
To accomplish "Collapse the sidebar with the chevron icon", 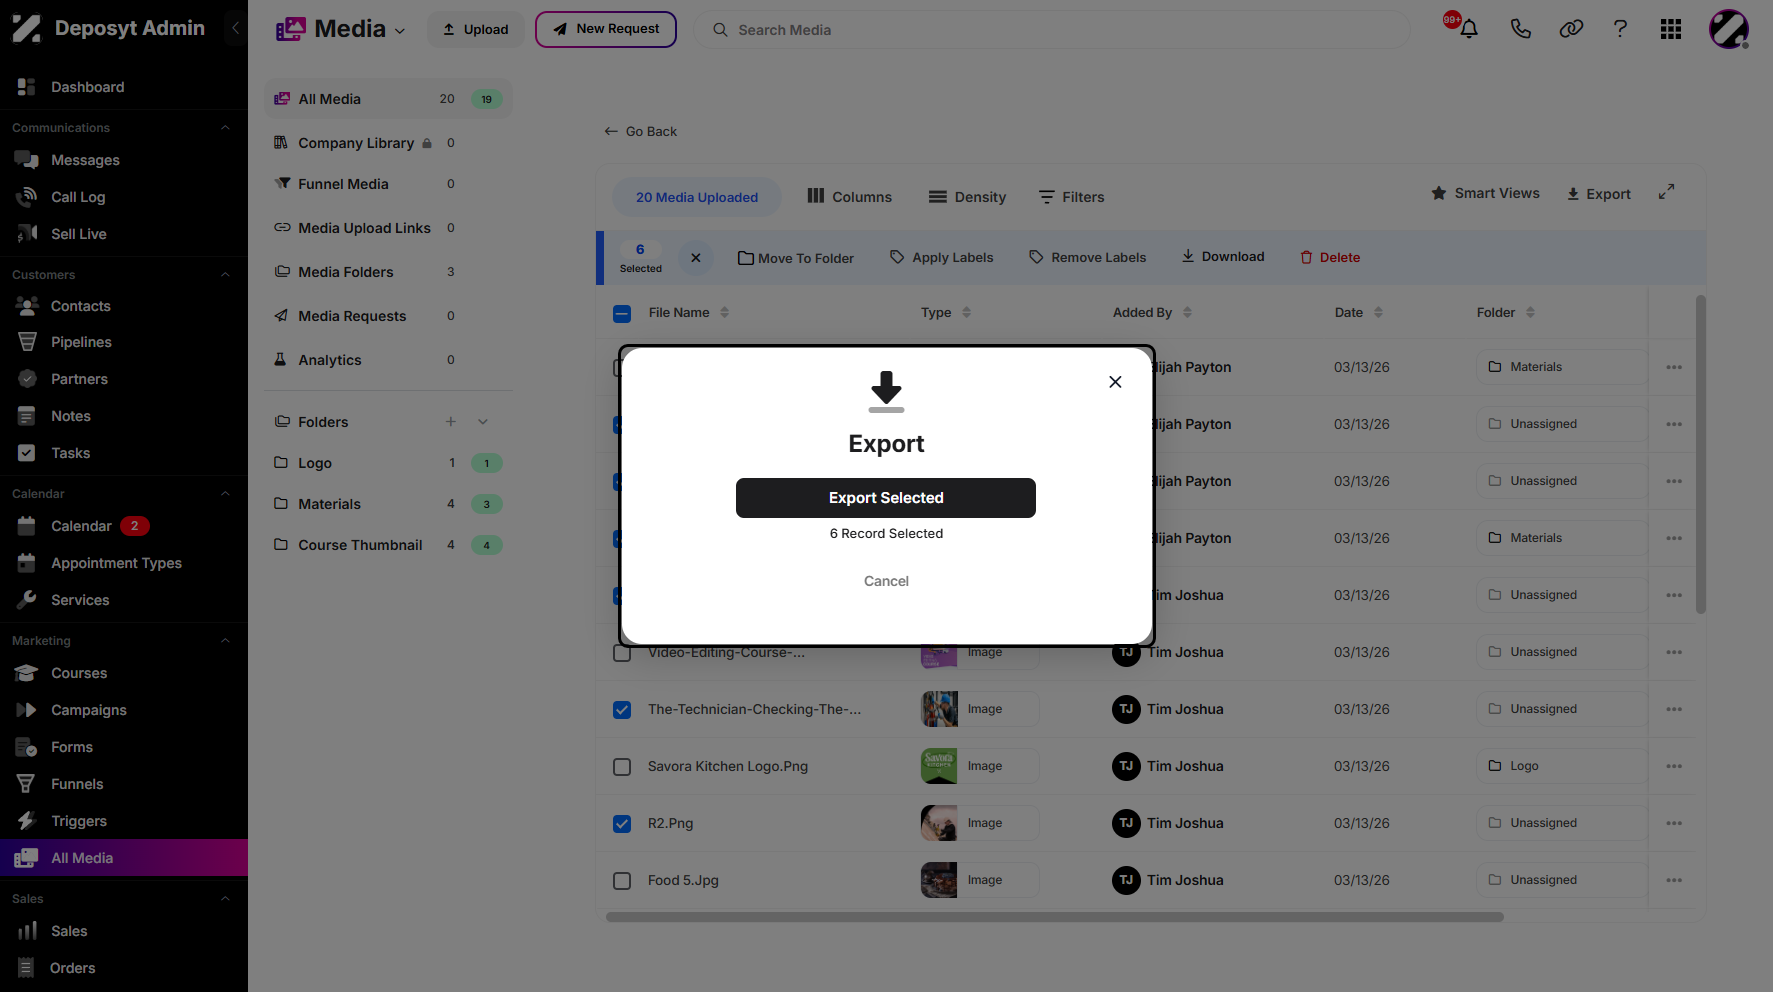I will (236, 28).
